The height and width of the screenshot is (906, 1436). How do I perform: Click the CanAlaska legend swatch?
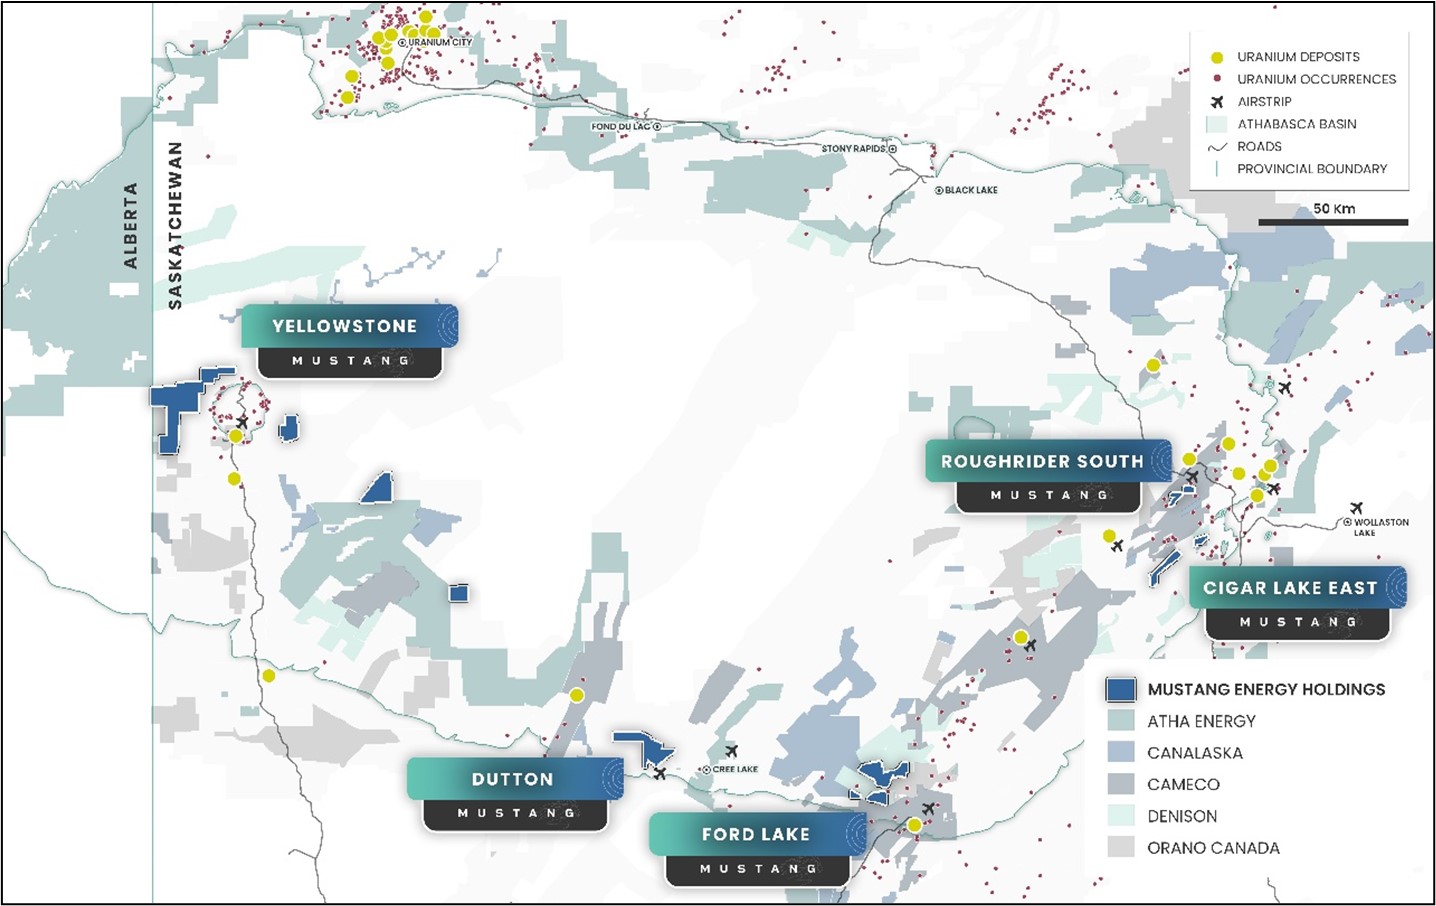click(1121, 752)
